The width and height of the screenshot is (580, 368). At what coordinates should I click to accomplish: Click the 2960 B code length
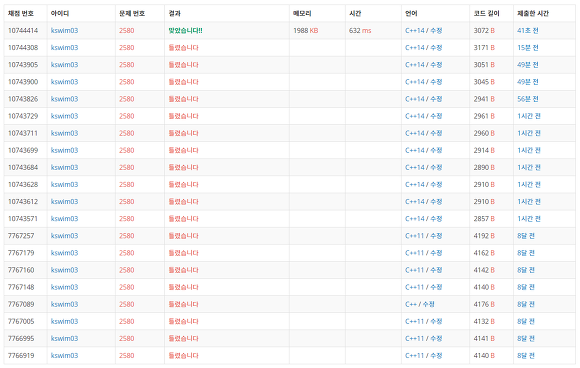pos(484,133)
